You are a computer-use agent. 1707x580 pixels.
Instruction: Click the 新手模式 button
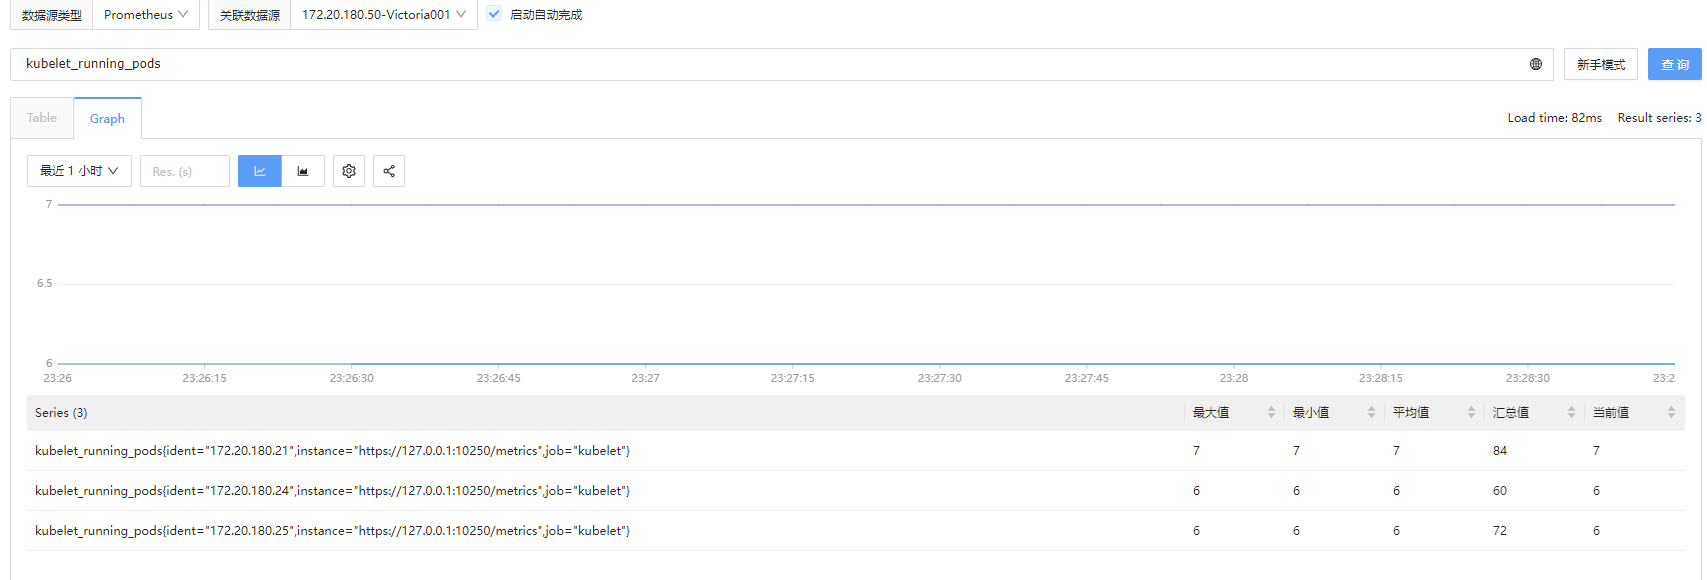click(1601, 64)
